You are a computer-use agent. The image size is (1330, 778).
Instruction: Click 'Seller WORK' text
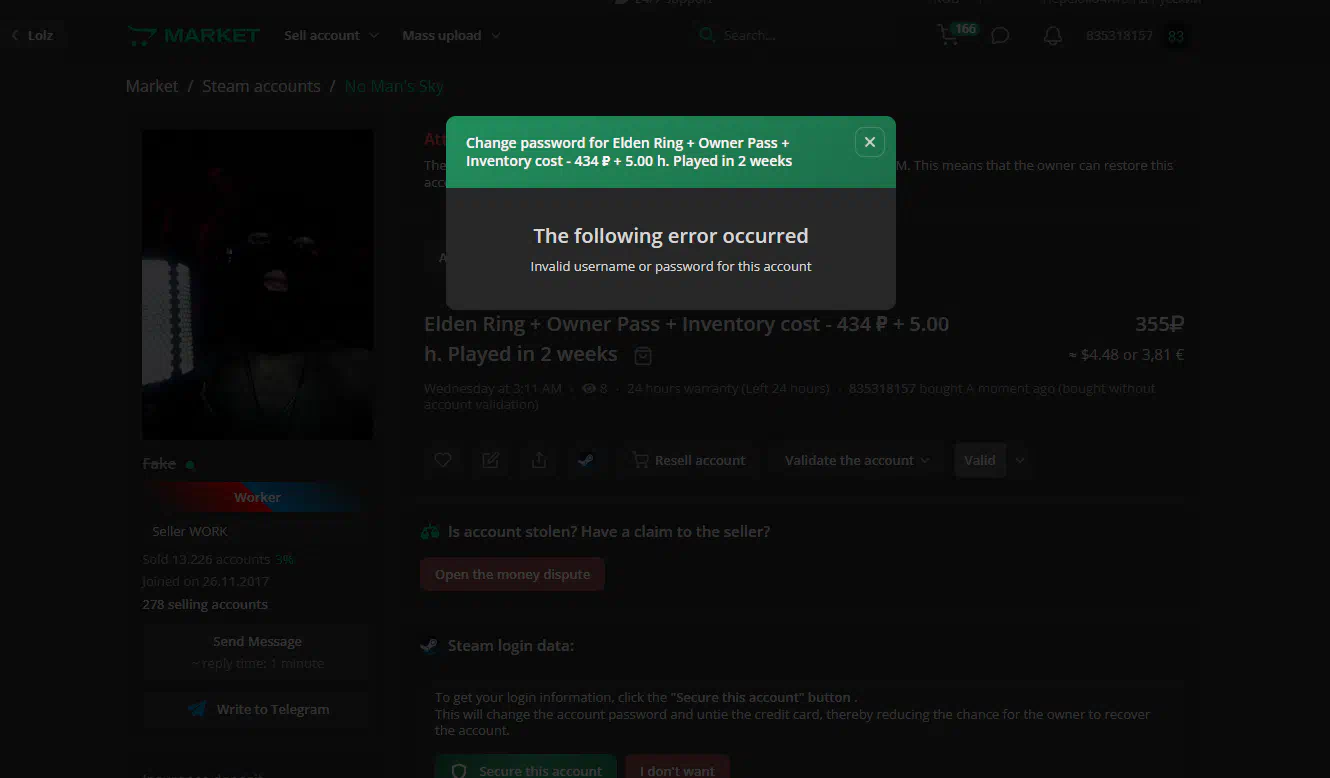[x=190, y=531]
